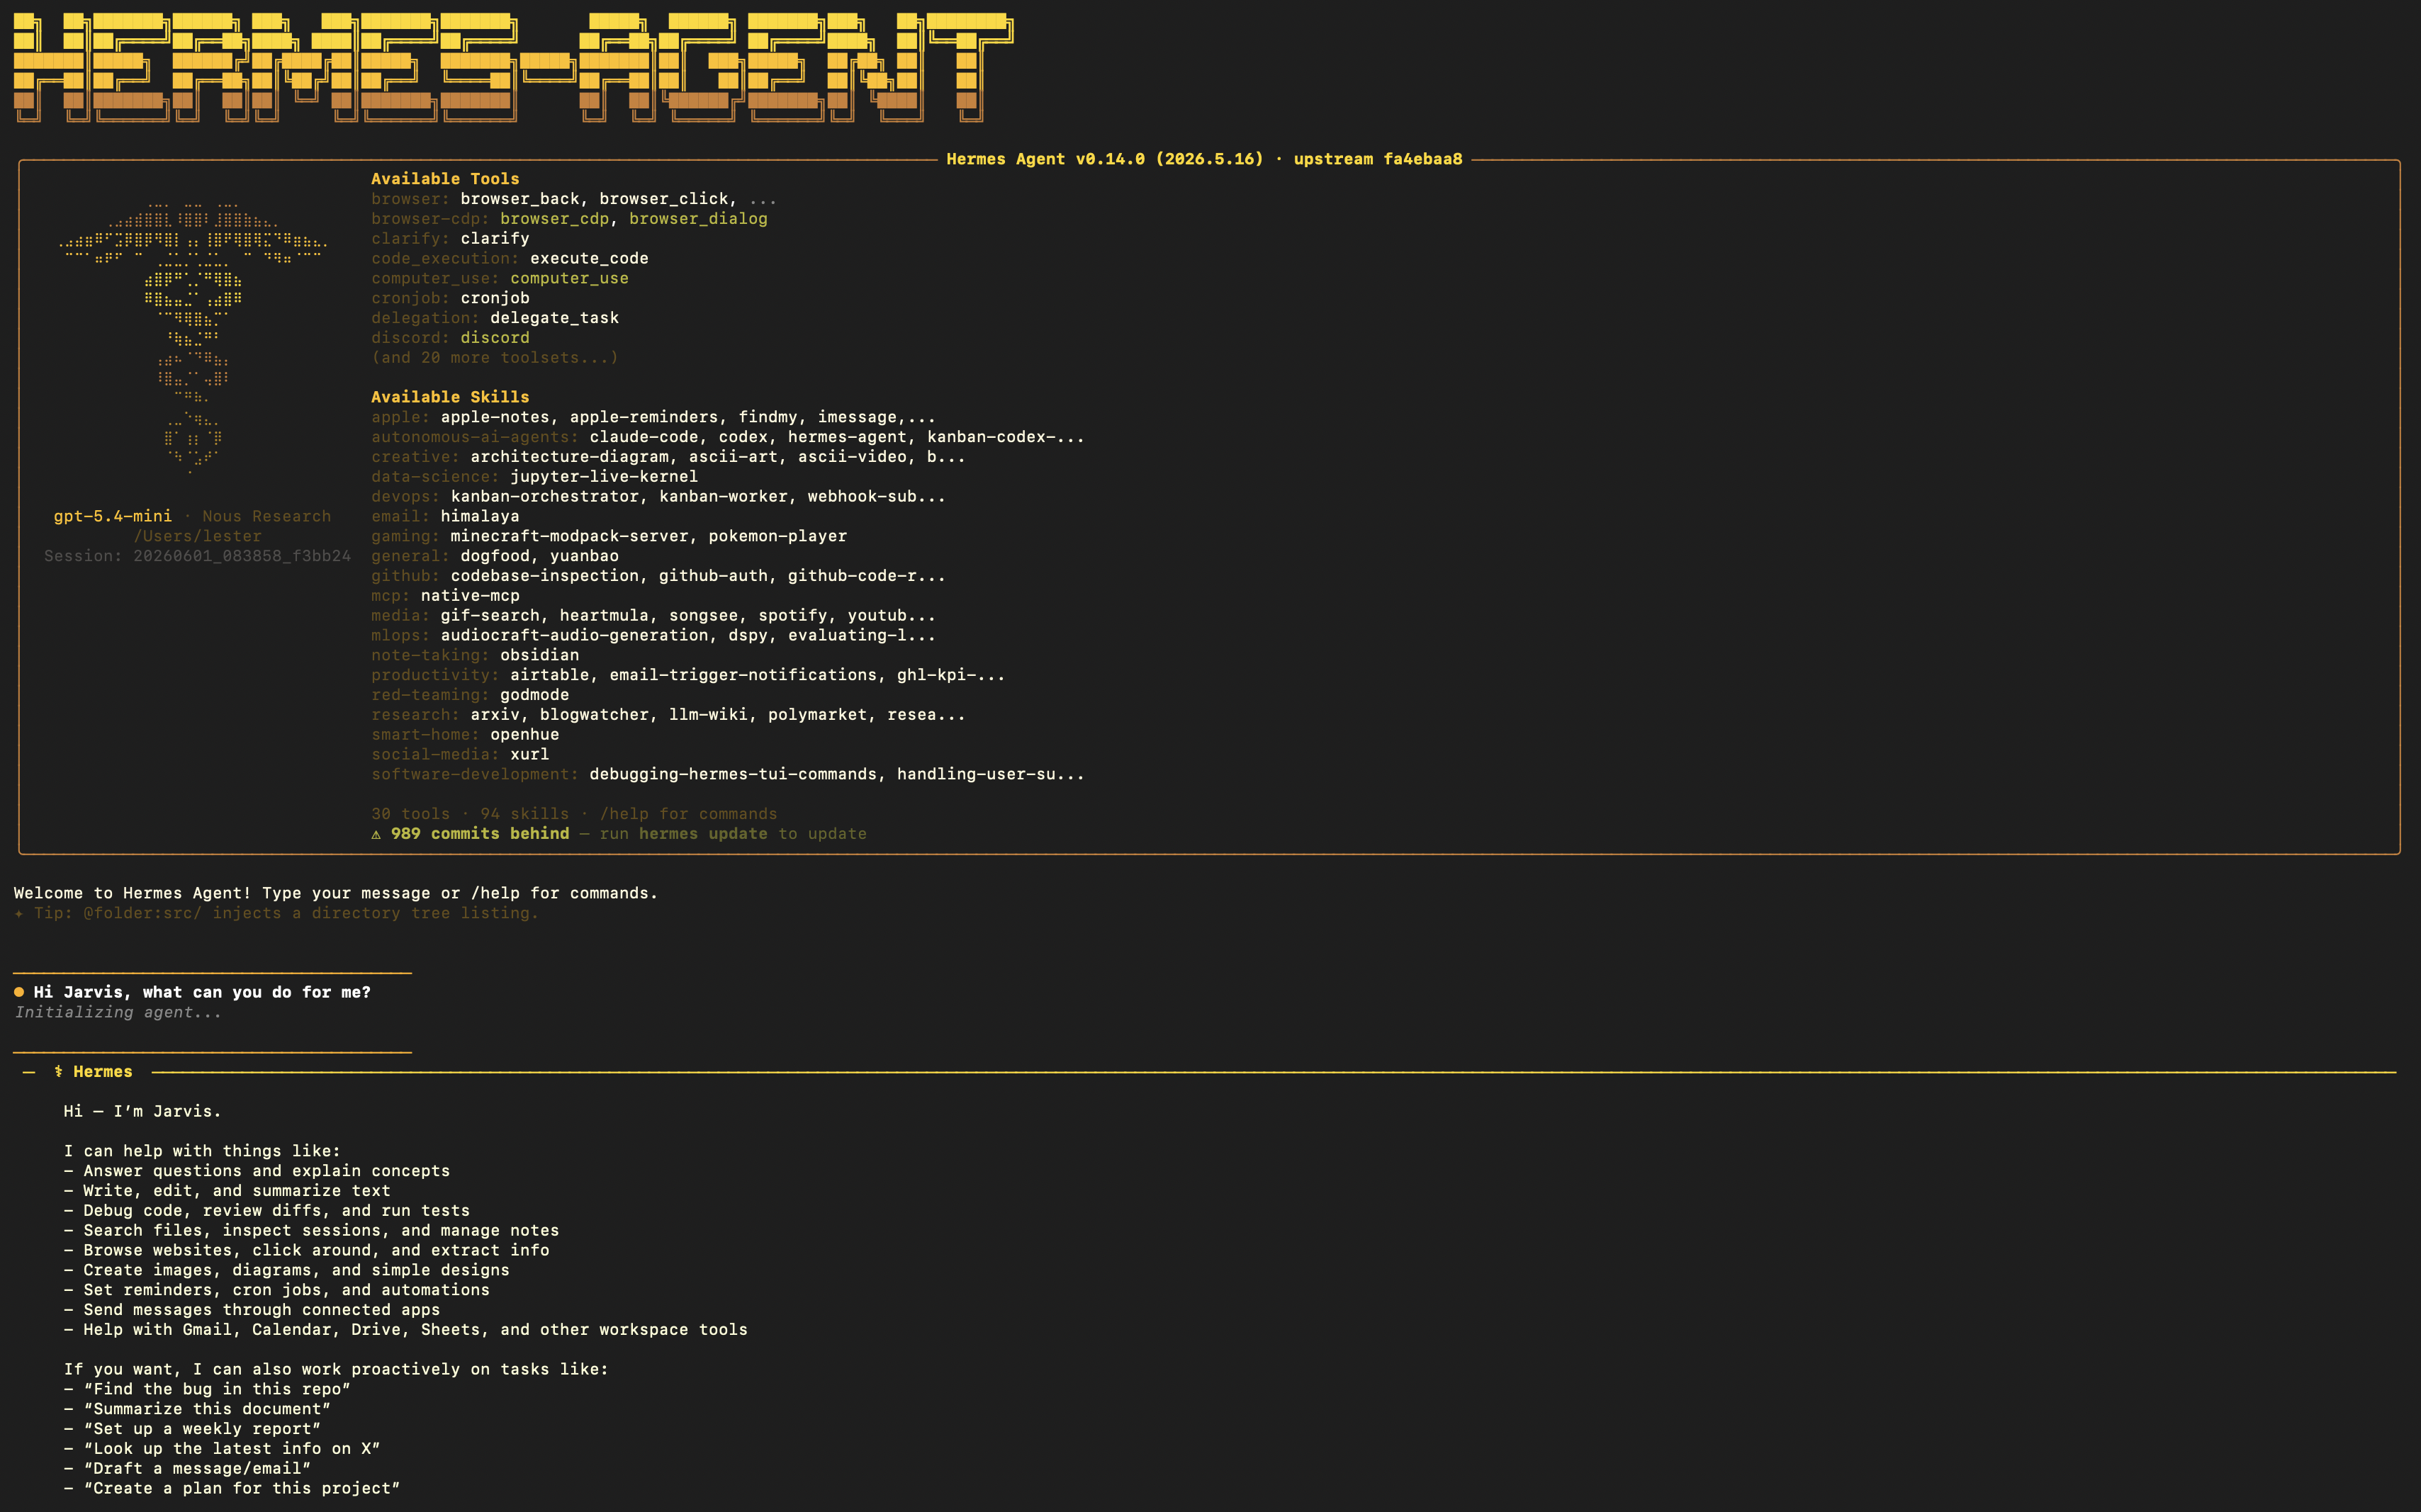Click the Nous Research label
The image size is (2421, 1512).
[267, 516]
